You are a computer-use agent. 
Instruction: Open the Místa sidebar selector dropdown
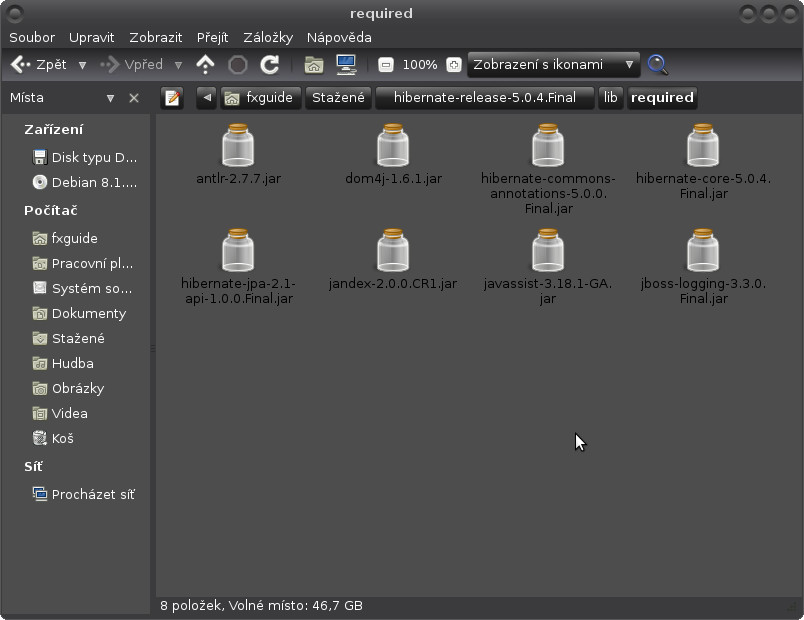click(111, 98)
